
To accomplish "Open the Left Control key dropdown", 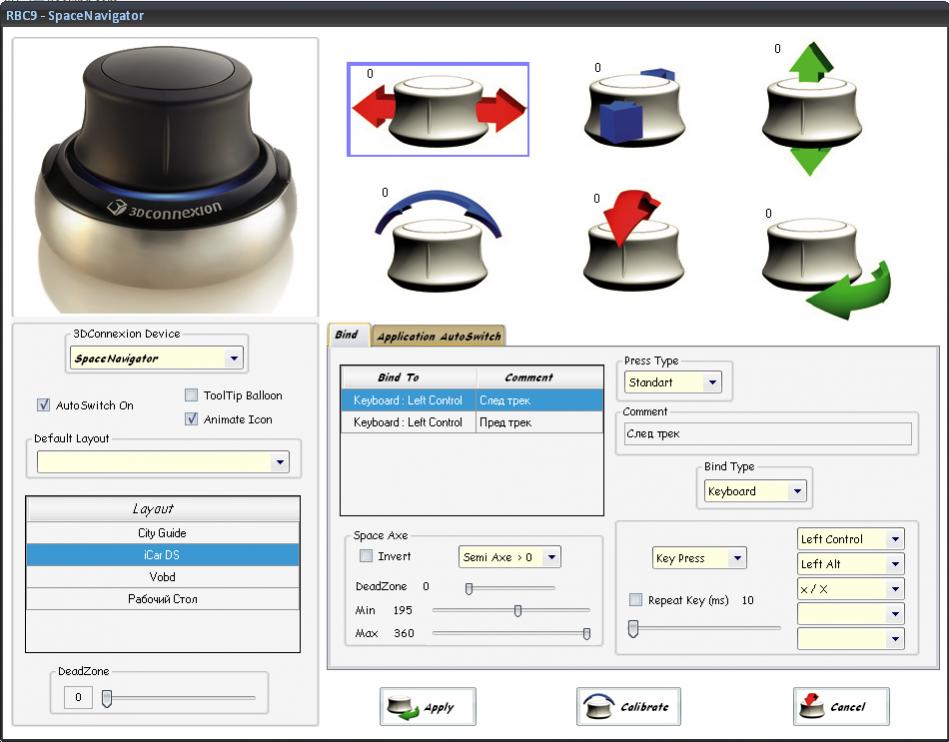I will [x=851, y=539].
